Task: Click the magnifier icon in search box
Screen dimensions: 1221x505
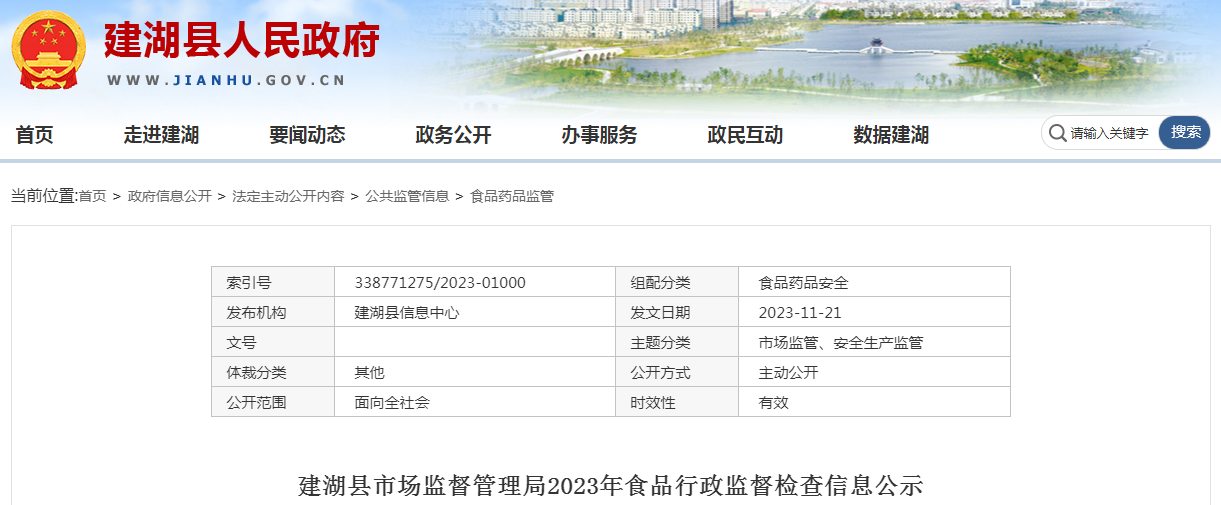Action: (x=1057, y=133)
